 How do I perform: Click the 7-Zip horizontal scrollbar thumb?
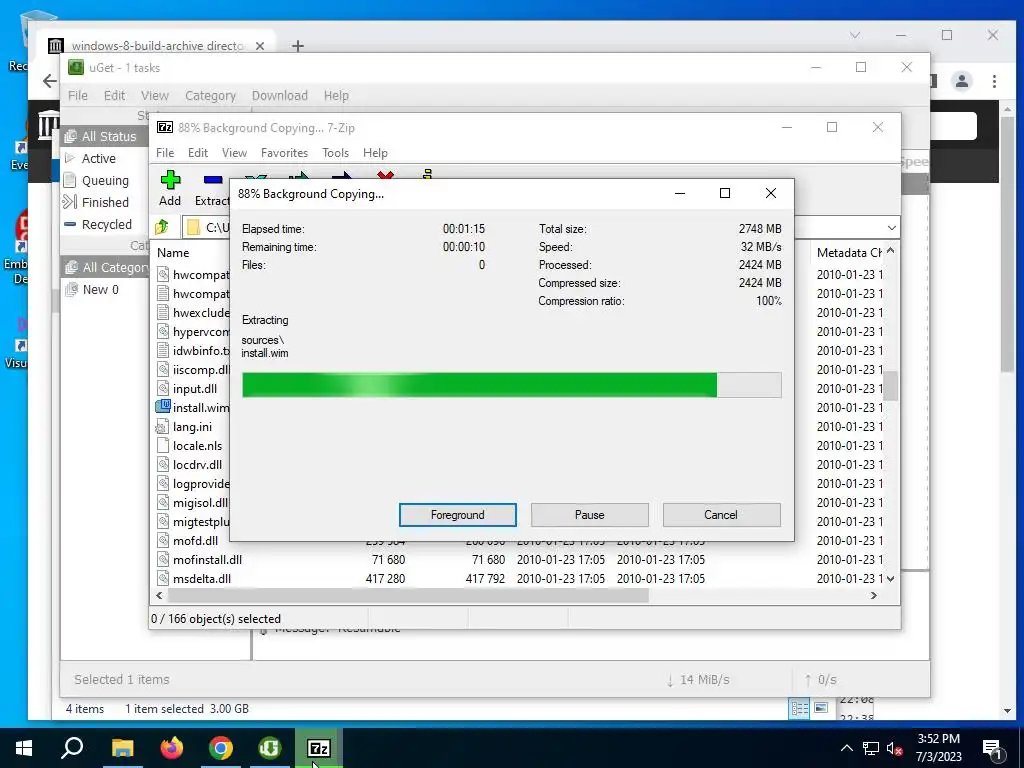pyautogui.click(x=408, y=596)
